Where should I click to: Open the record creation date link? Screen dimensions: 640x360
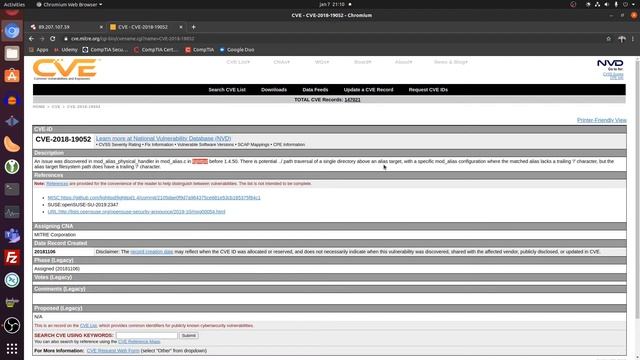(x=151, y=252)
